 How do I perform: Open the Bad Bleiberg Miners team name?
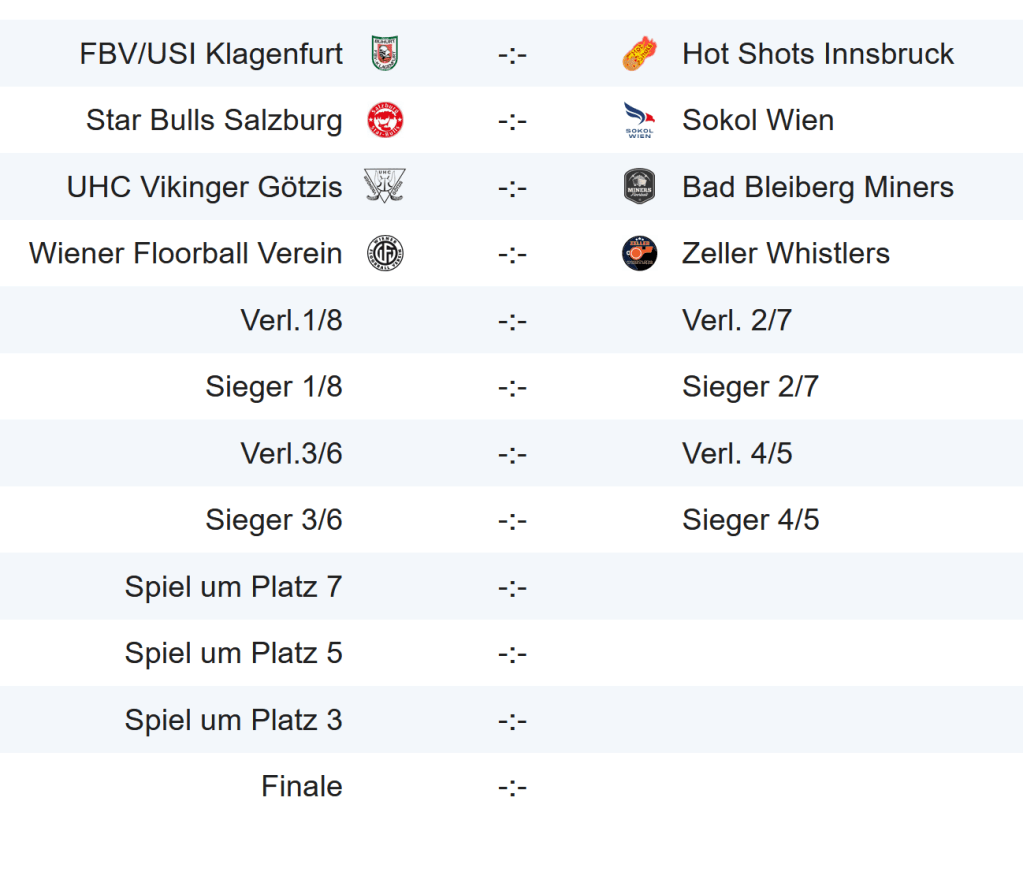(818, 187)
